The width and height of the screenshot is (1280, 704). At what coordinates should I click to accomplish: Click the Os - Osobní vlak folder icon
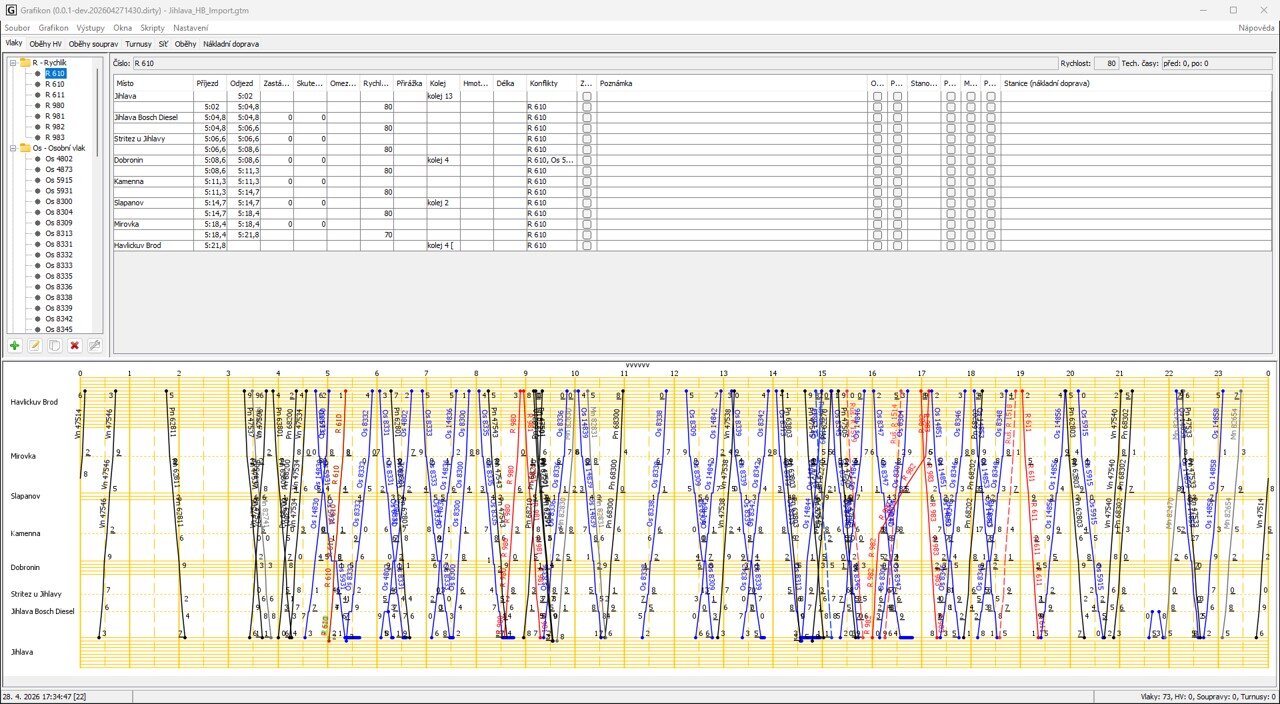(x=25, y=148)
